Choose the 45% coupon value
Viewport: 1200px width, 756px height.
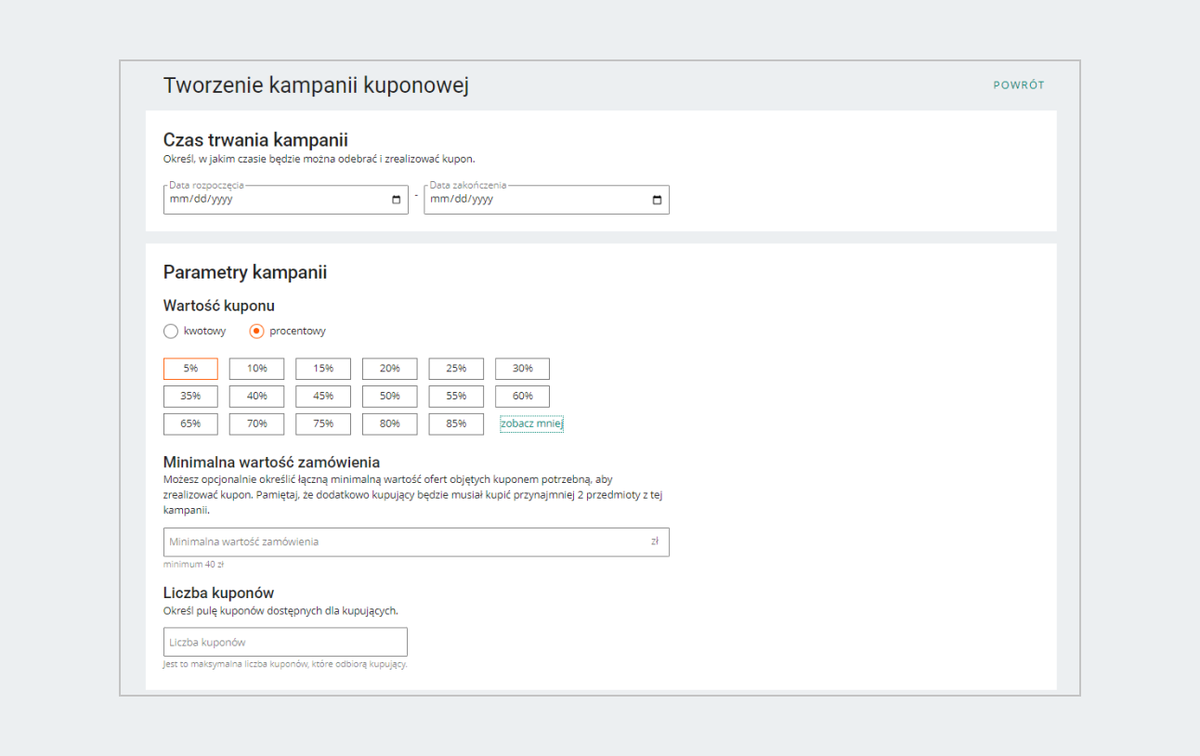click(323, 396)
